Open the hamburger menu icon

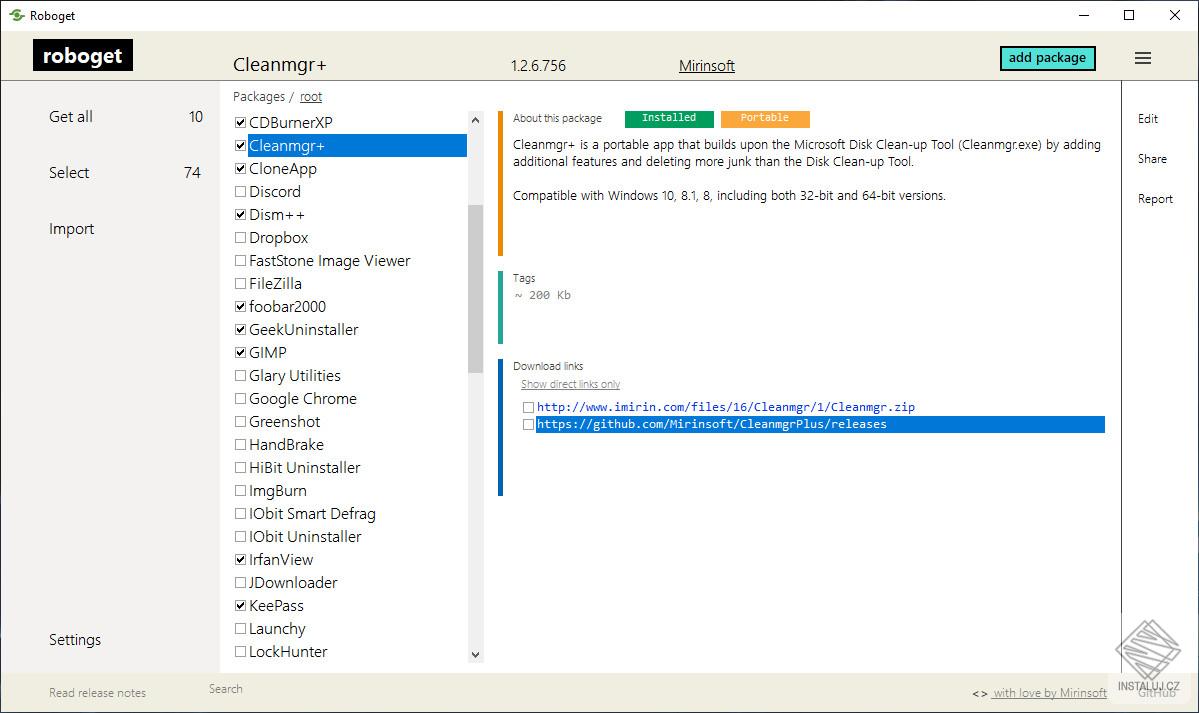pyautogui.click(x=1143, y=58)
